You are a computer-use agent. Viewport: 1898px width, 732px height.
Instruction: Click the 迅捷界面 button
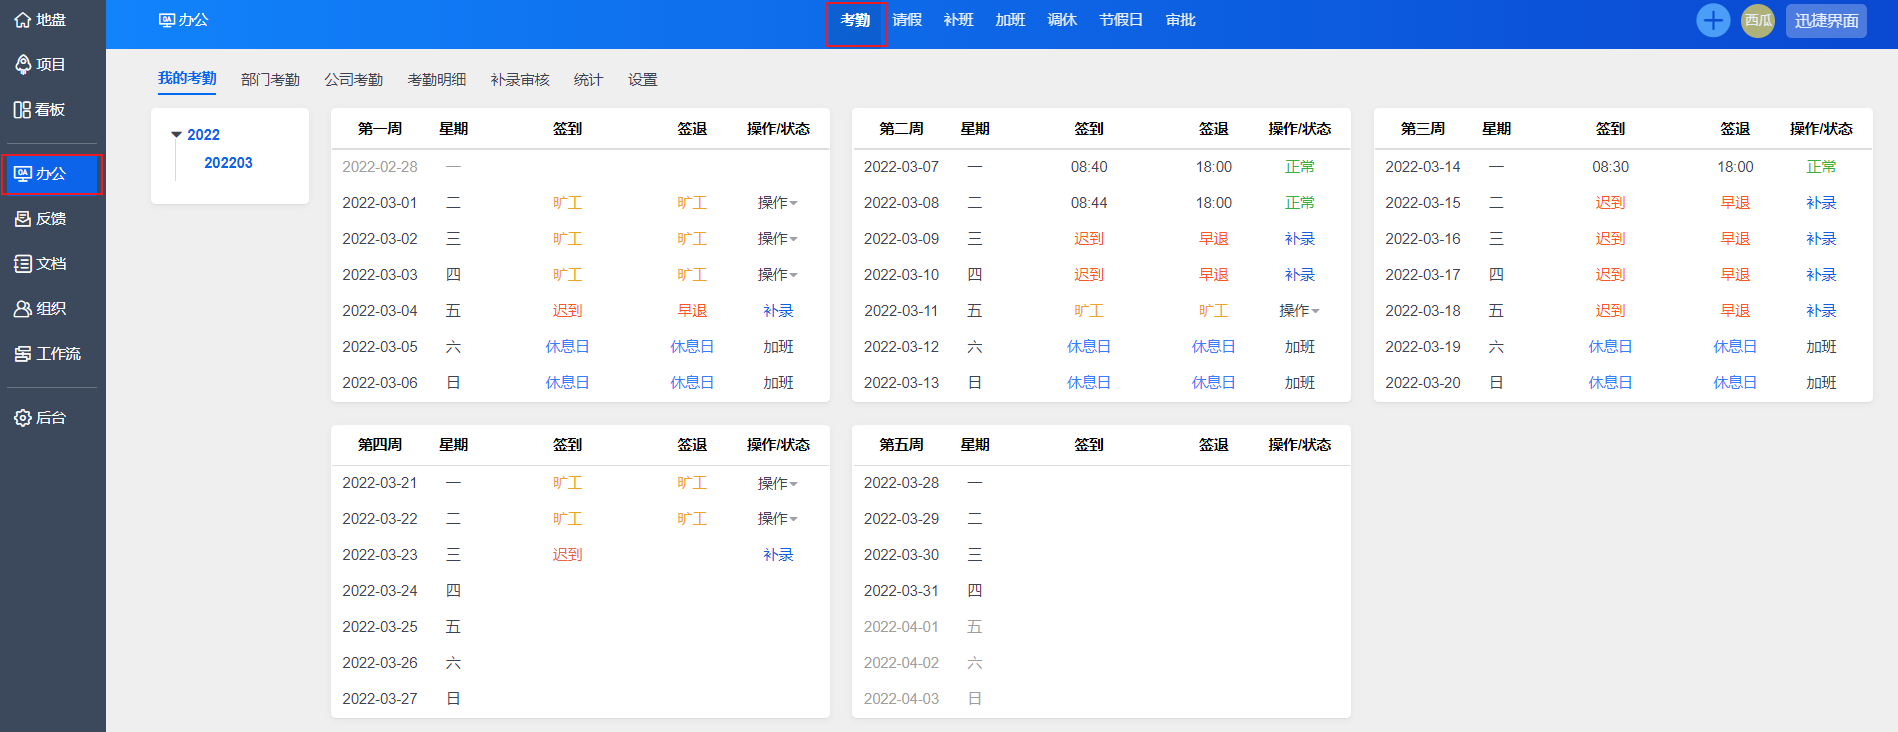[1826, 21]
